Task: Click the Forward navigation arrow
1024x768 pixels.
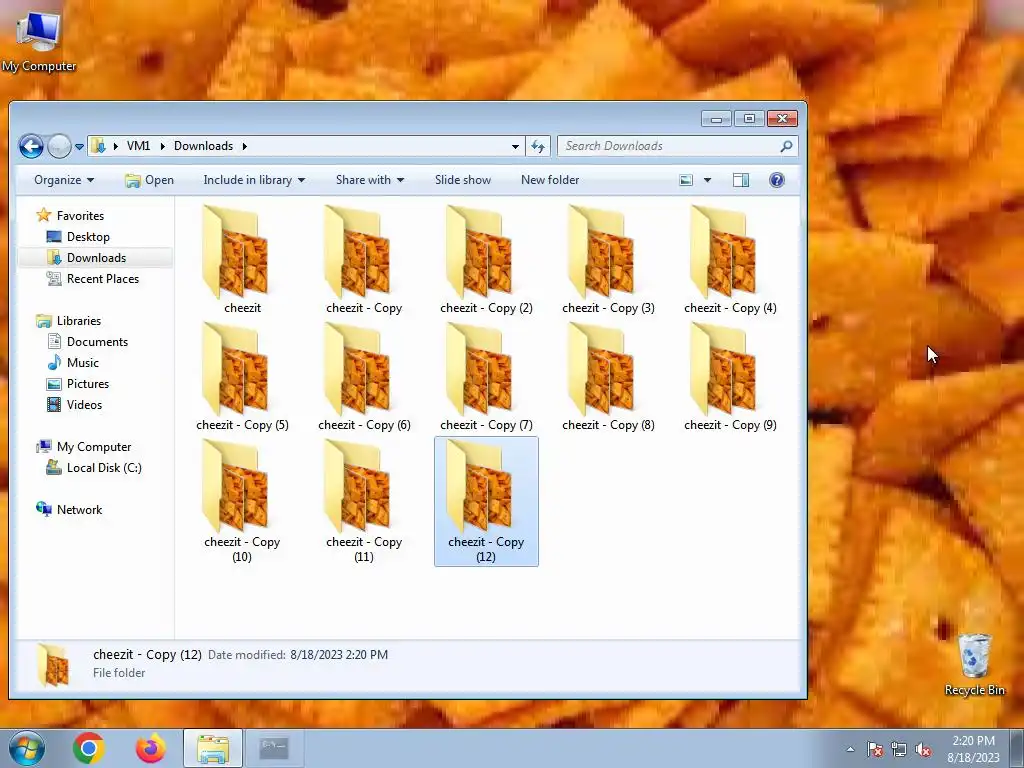Action: 59,146
